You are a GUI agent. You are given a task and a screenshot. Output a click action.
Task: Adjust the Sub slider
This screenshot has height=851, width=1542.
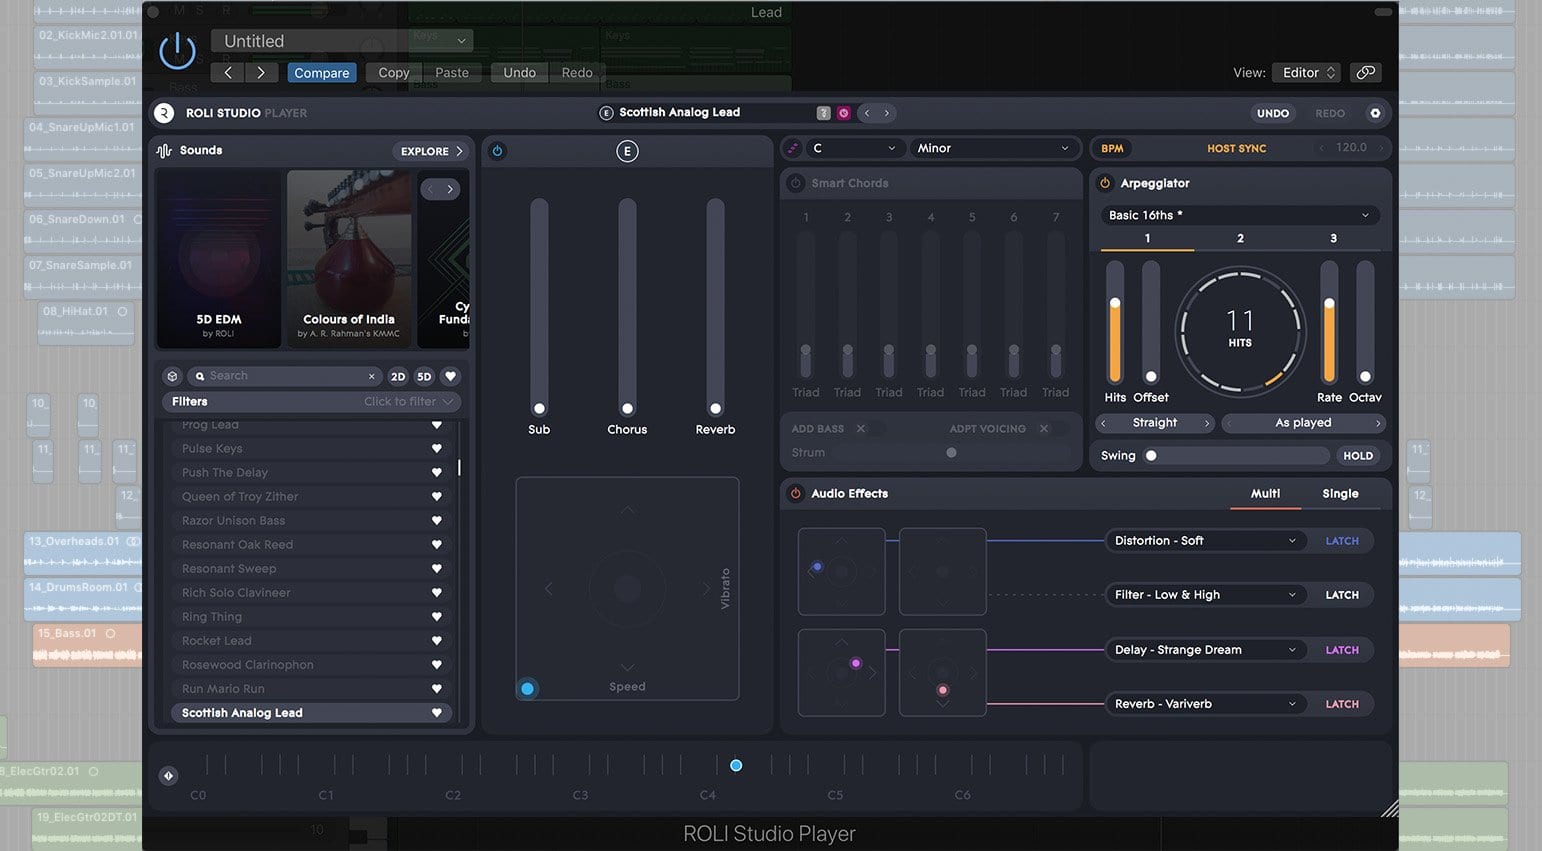pyautogui.click(x=539, y=306)
